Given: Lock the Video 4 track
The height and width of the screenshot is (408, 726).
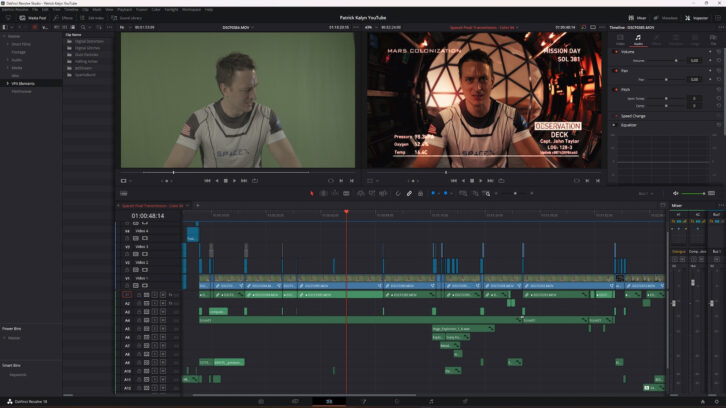Looking at the screenshot, I should point(127,238).
